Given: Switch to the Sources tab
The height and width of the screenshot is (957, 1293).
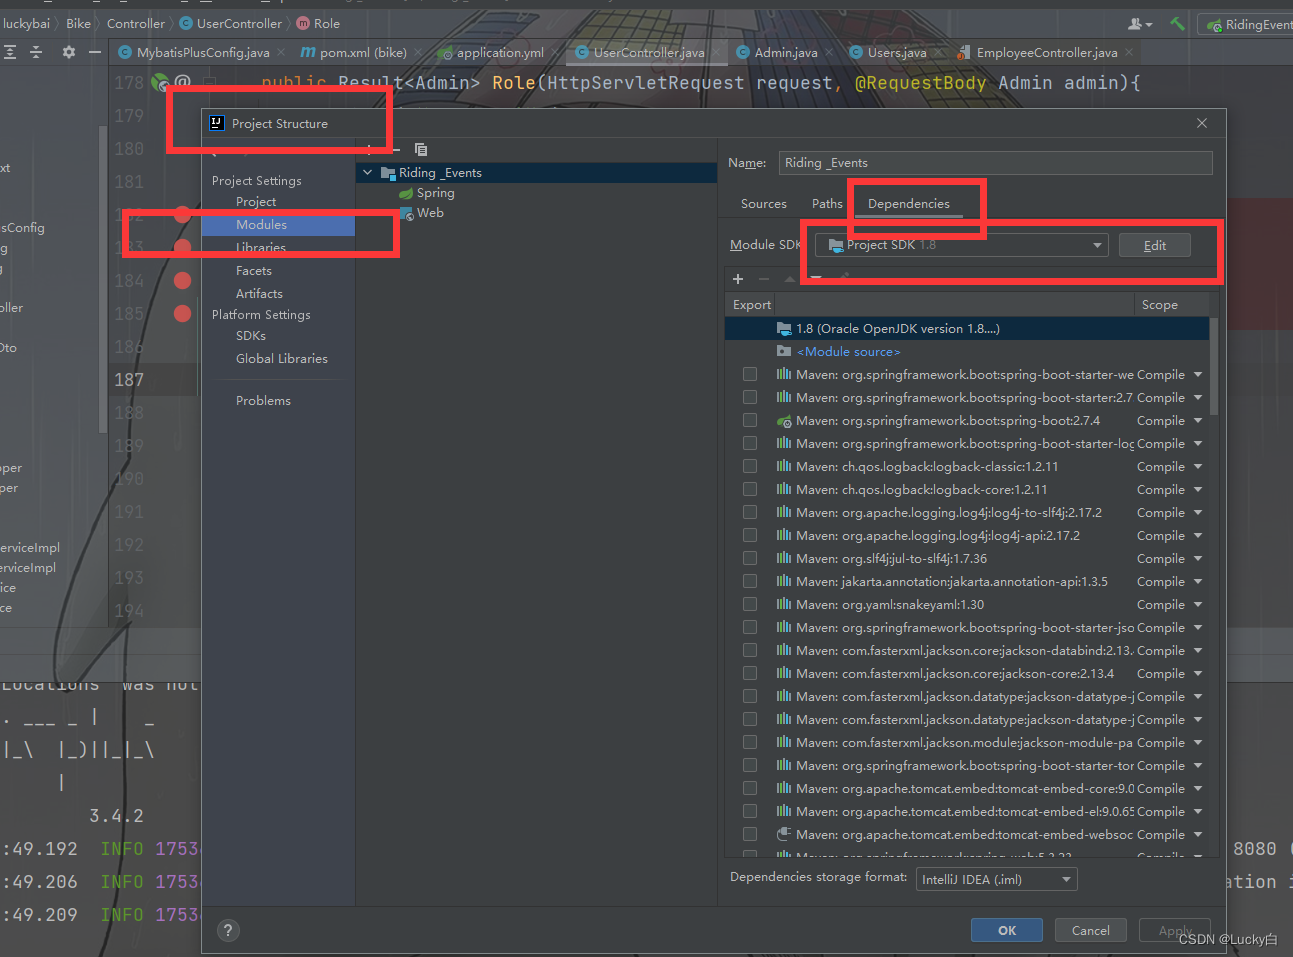Looking at the screenshot, I should pyautogui.click(x=764, y=204).
